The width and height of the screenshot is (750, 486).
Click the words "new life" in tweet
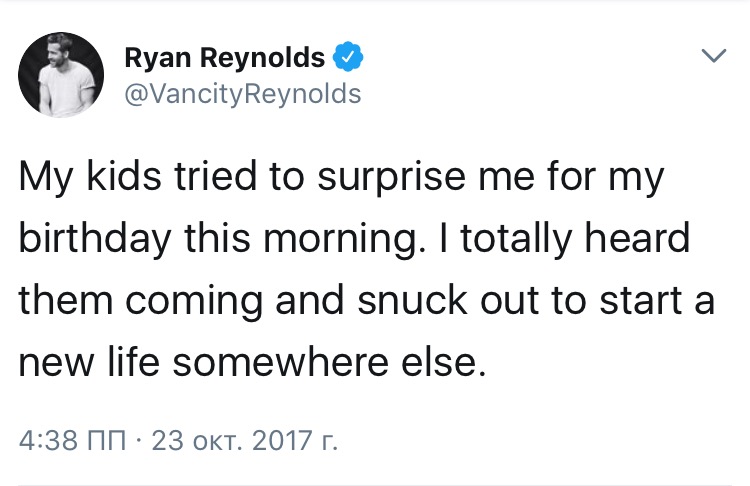(89, 361)
